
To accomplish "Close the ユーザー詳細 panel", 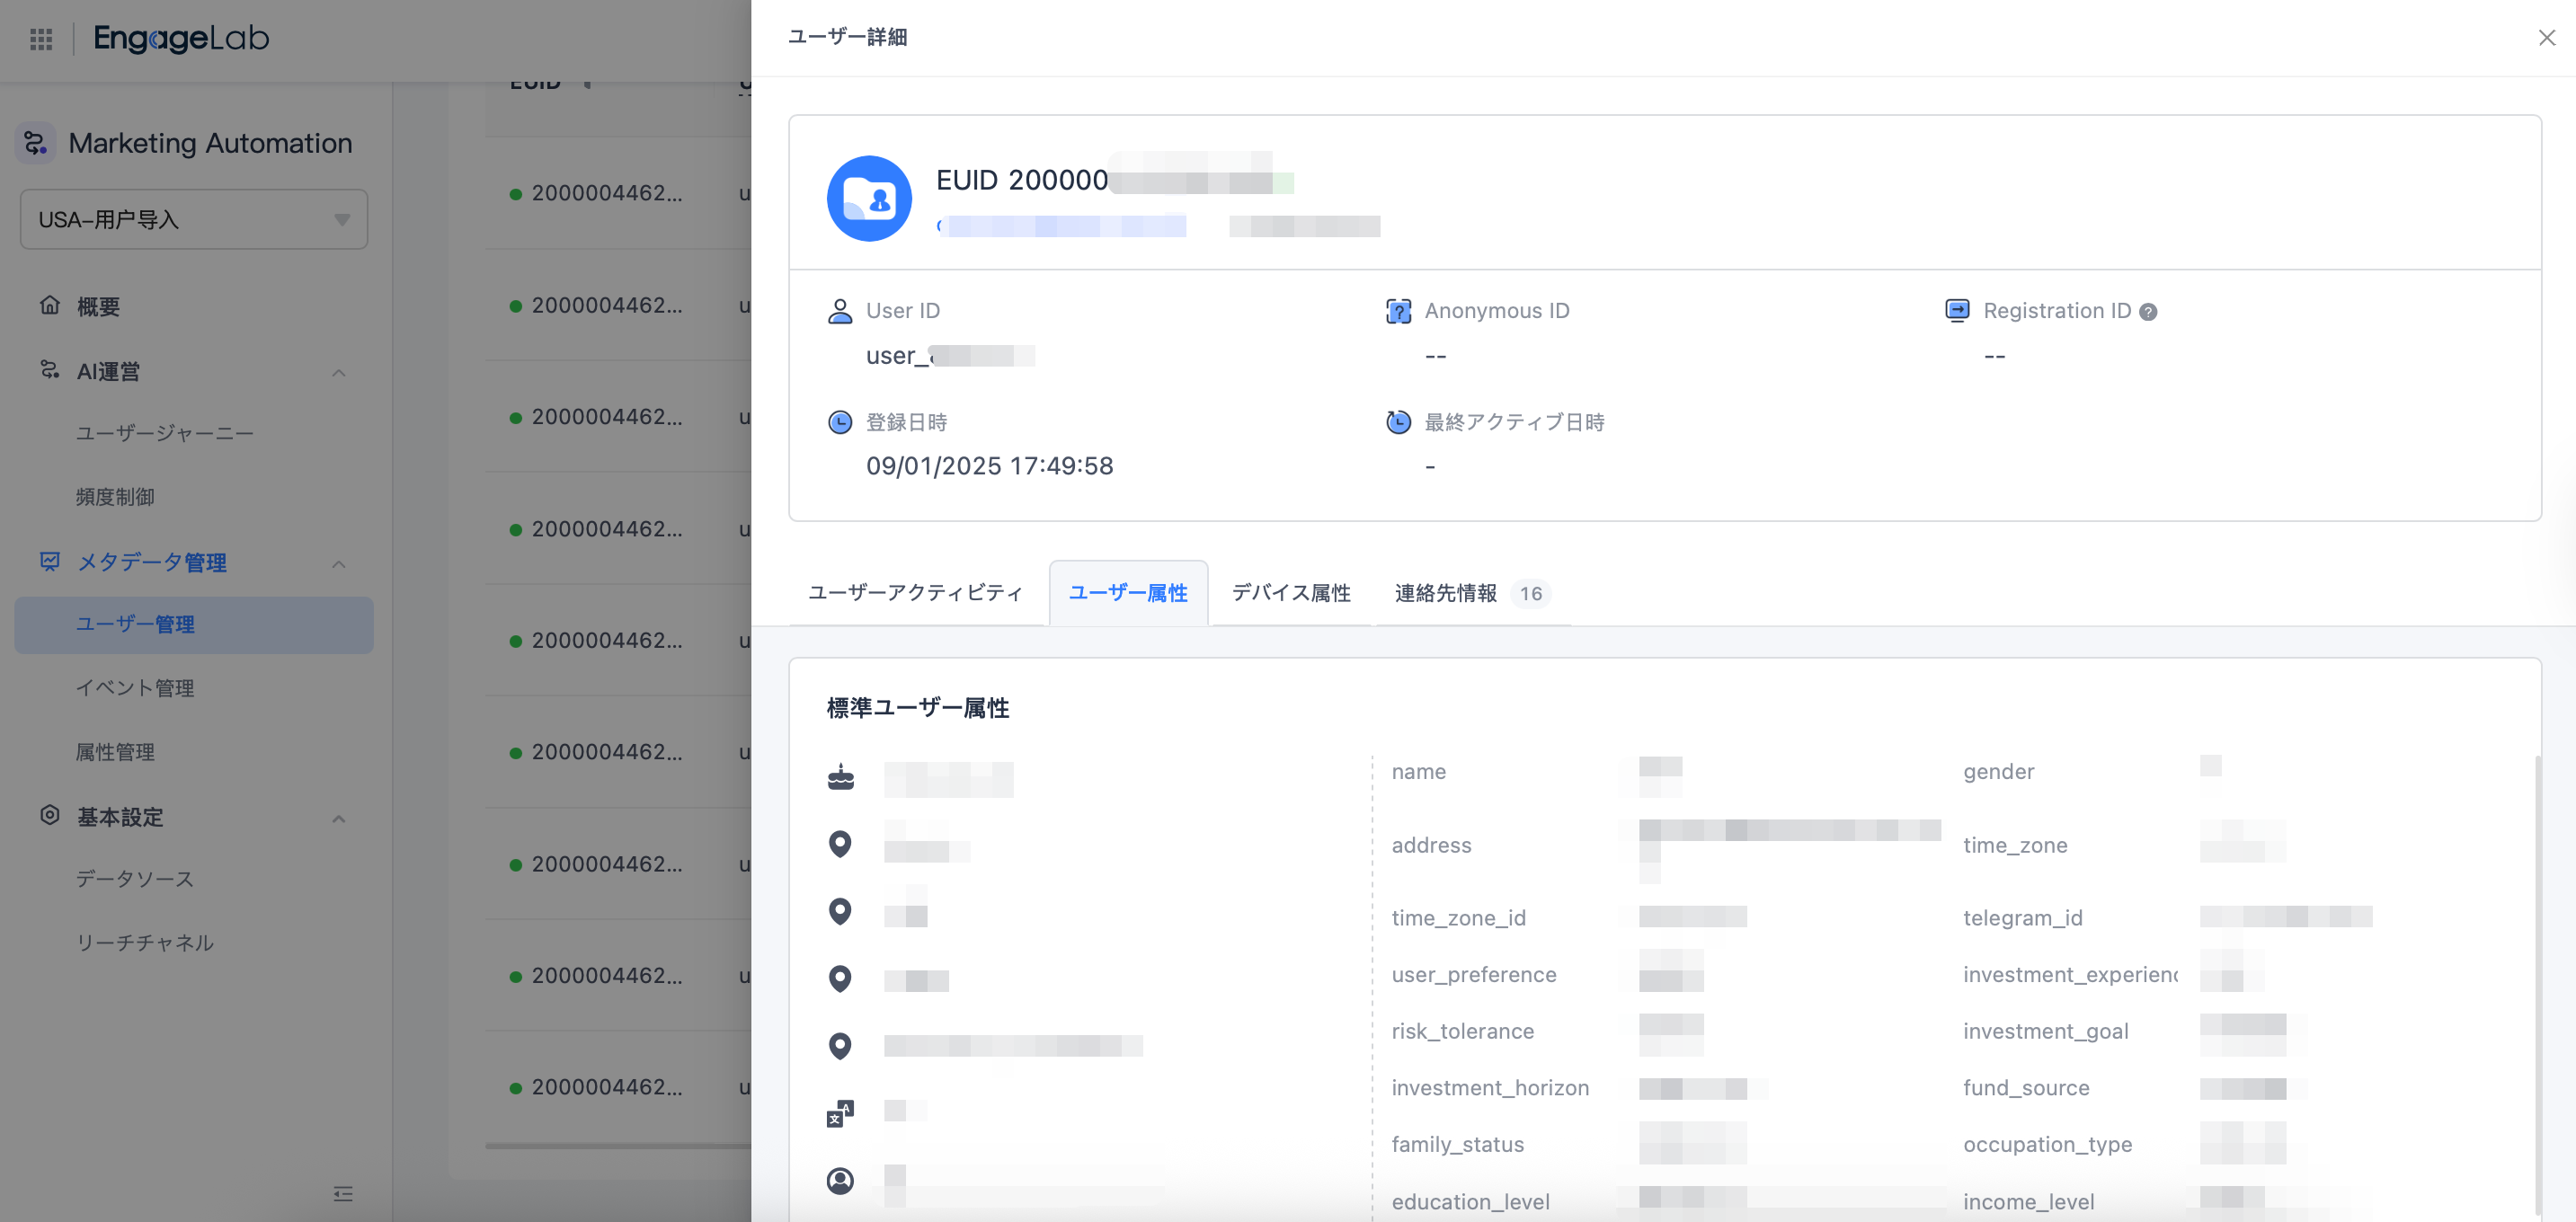I will click(2546, 38).
